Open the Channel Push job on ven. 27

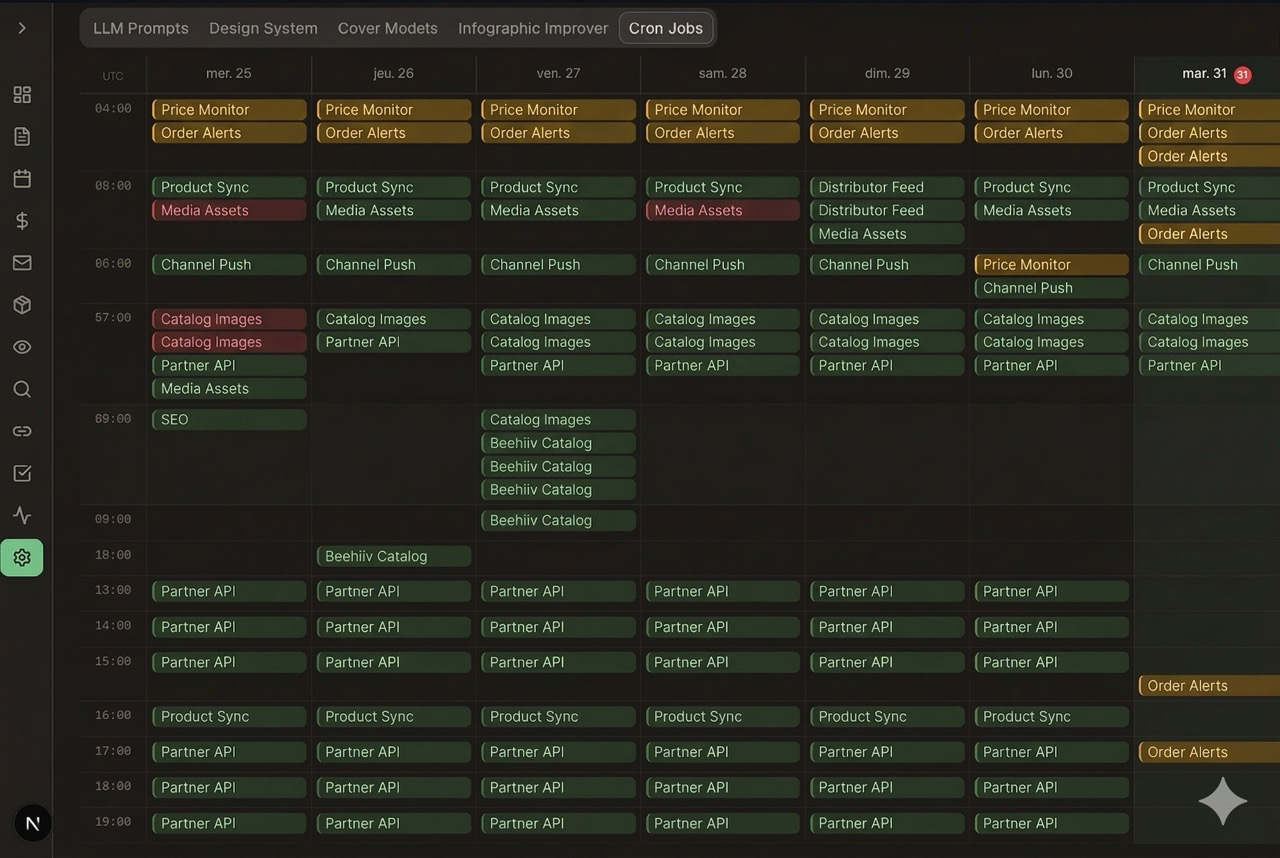(558, 265)
